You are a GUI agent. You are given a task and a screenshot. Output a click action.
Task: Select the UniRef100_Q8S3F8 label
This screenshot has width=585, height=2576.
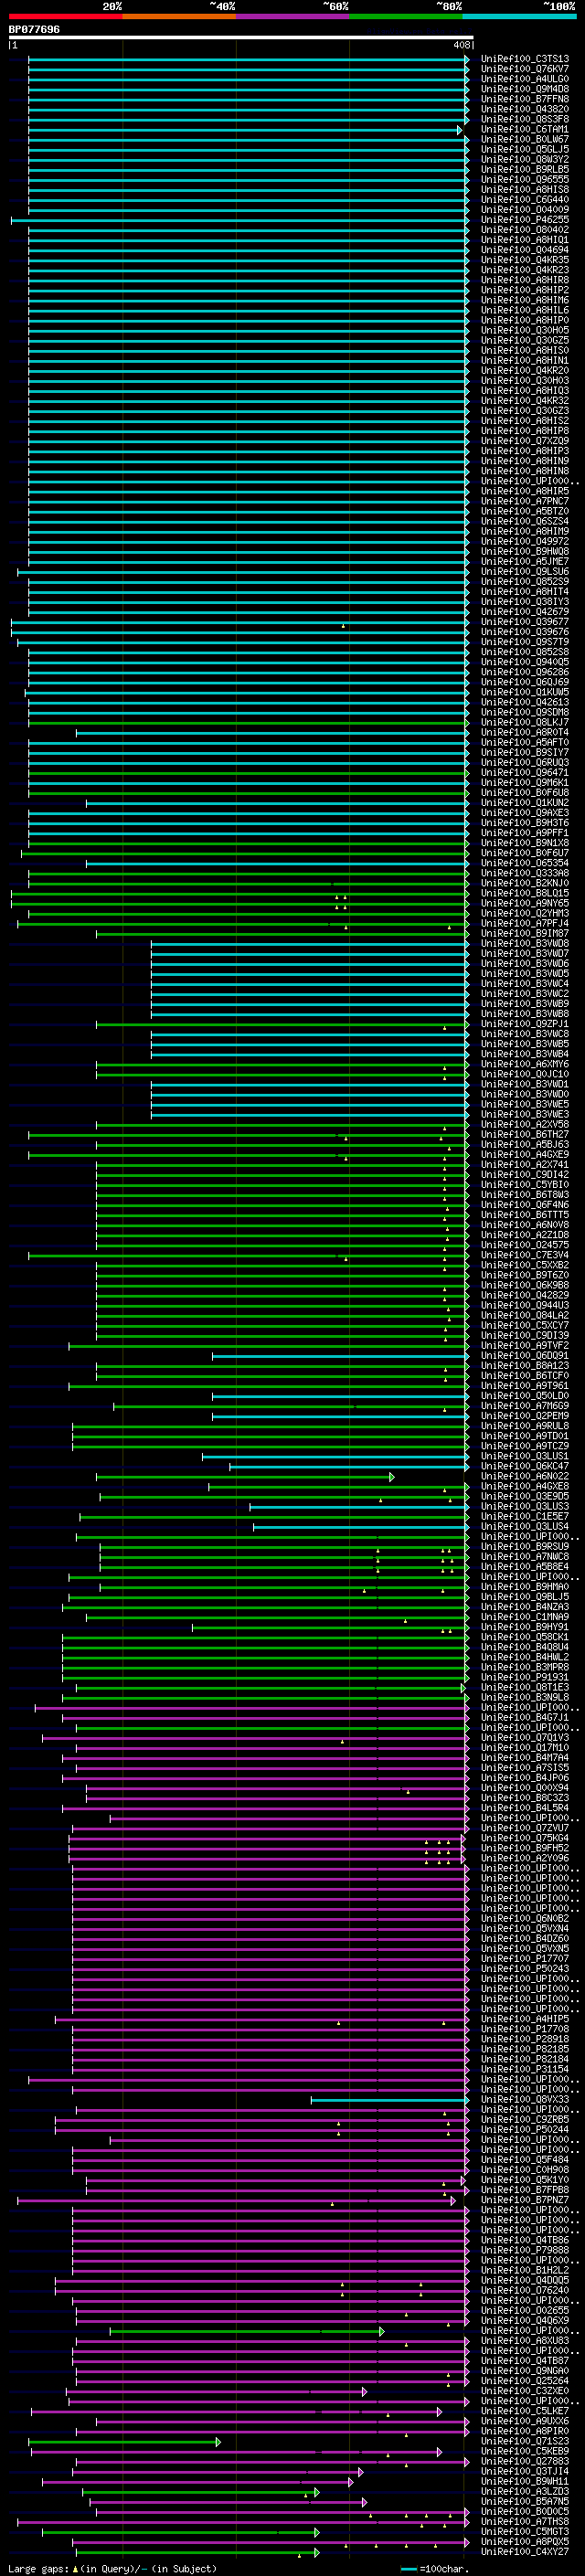tap(525, 119)
